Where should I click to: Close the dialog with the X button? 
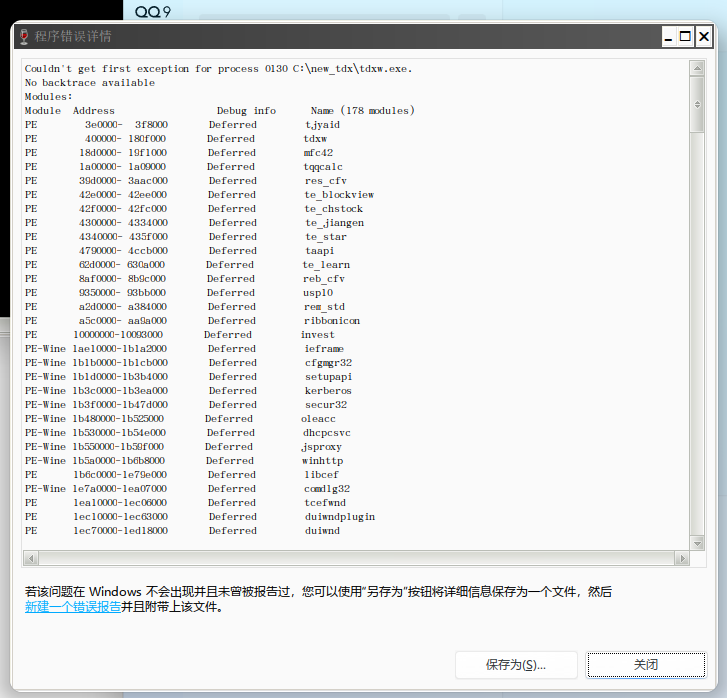(703, 37)
